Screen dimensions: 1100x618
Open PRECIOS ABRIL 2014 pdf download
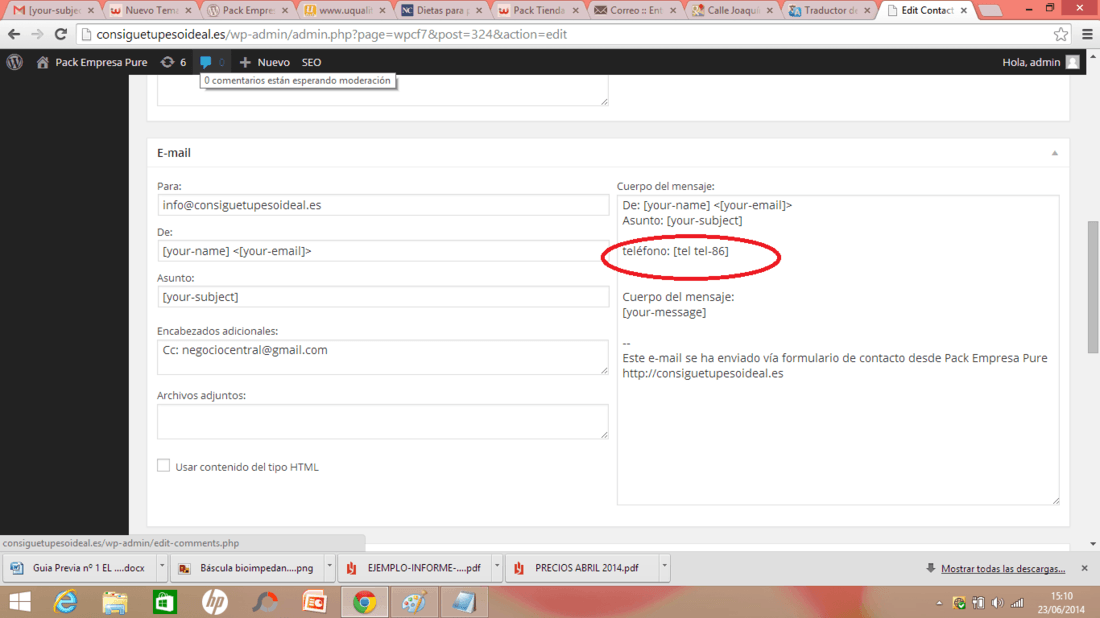[582, 567]
